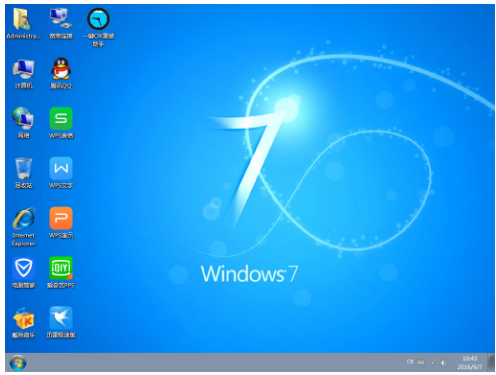
Task: Open the volume speaker tray icon
Action: coord(444,363)
